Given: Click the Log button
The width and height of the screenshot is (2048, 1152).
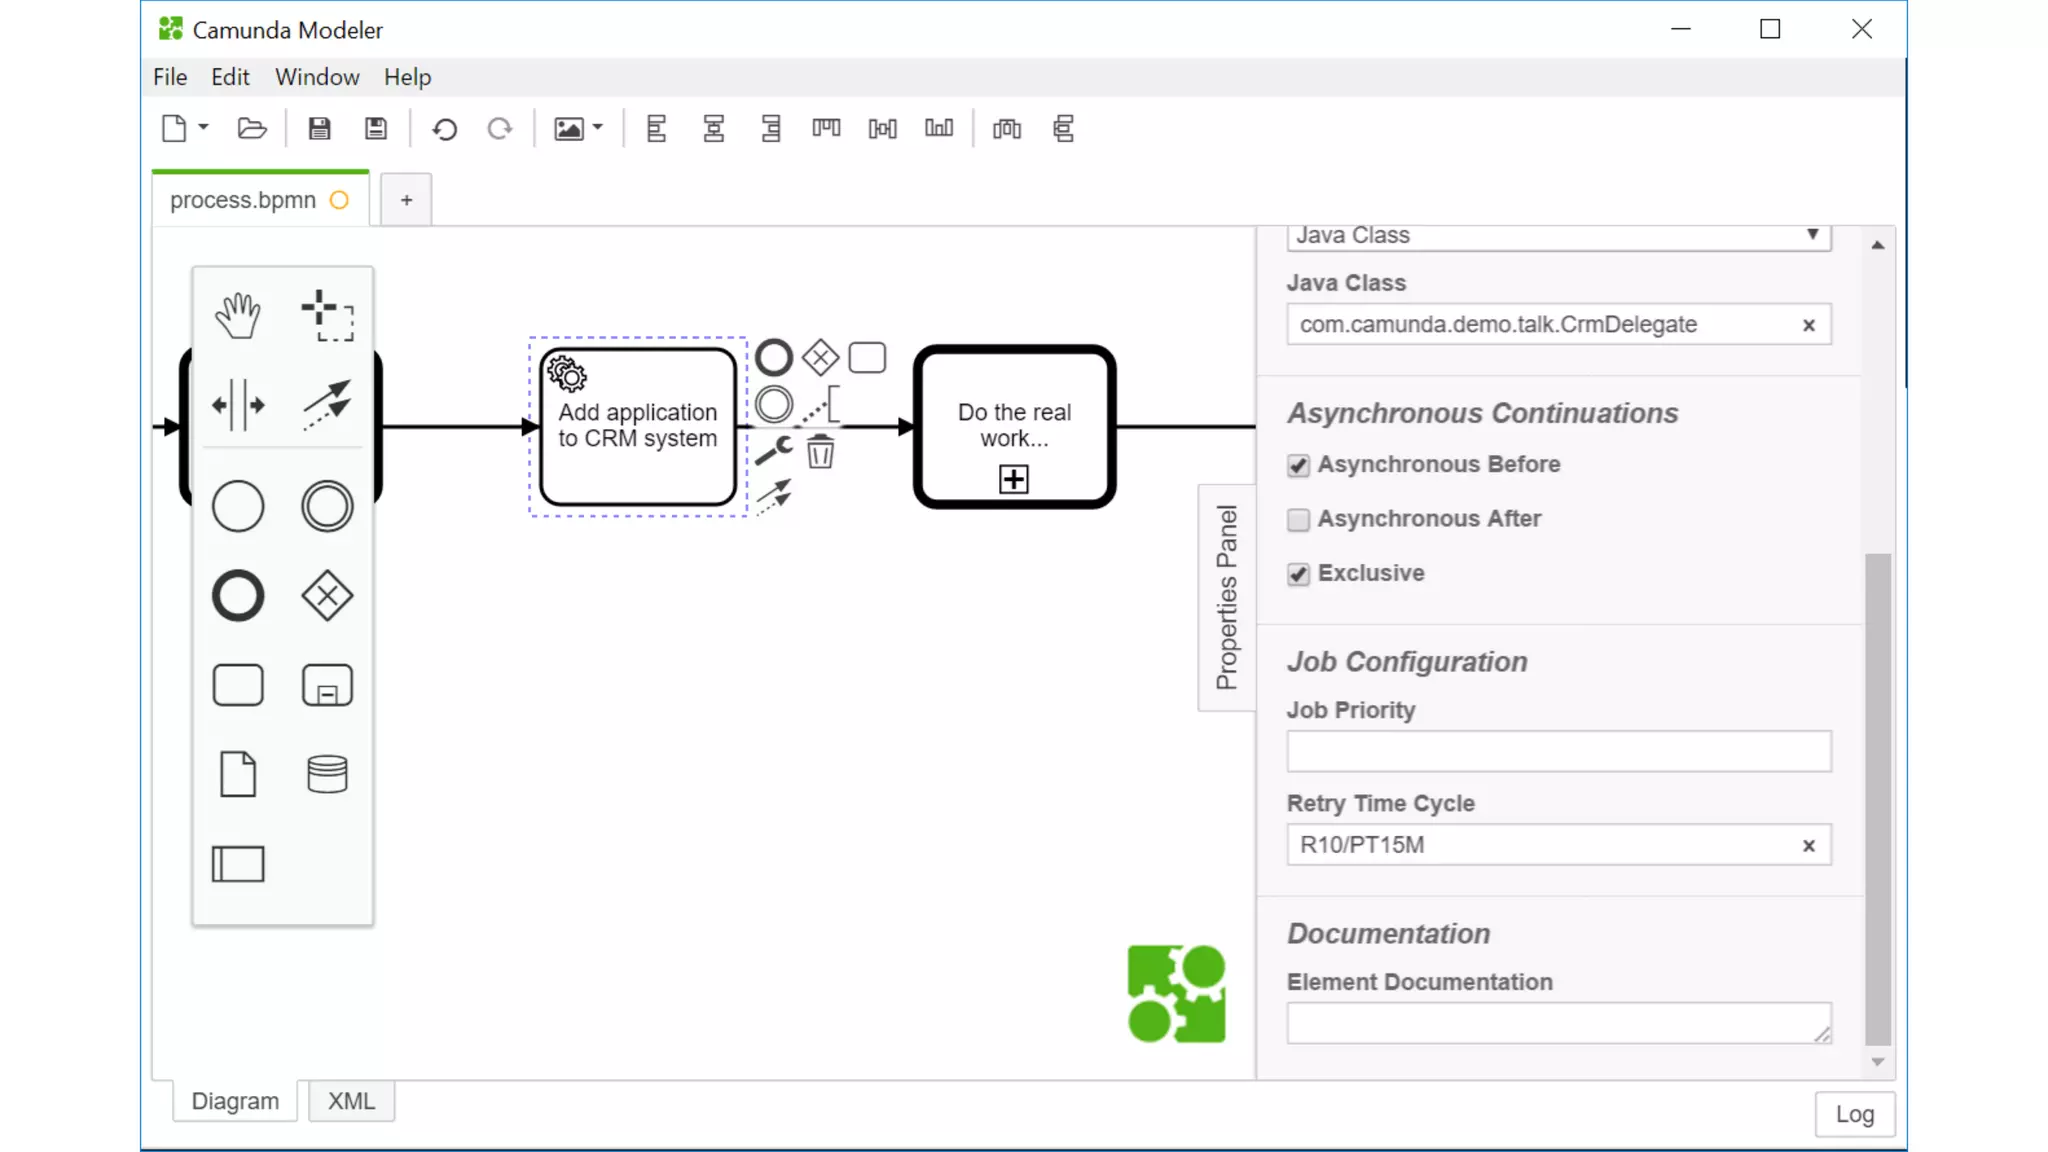Looking at the screenshot, I should (1854, 1114).
